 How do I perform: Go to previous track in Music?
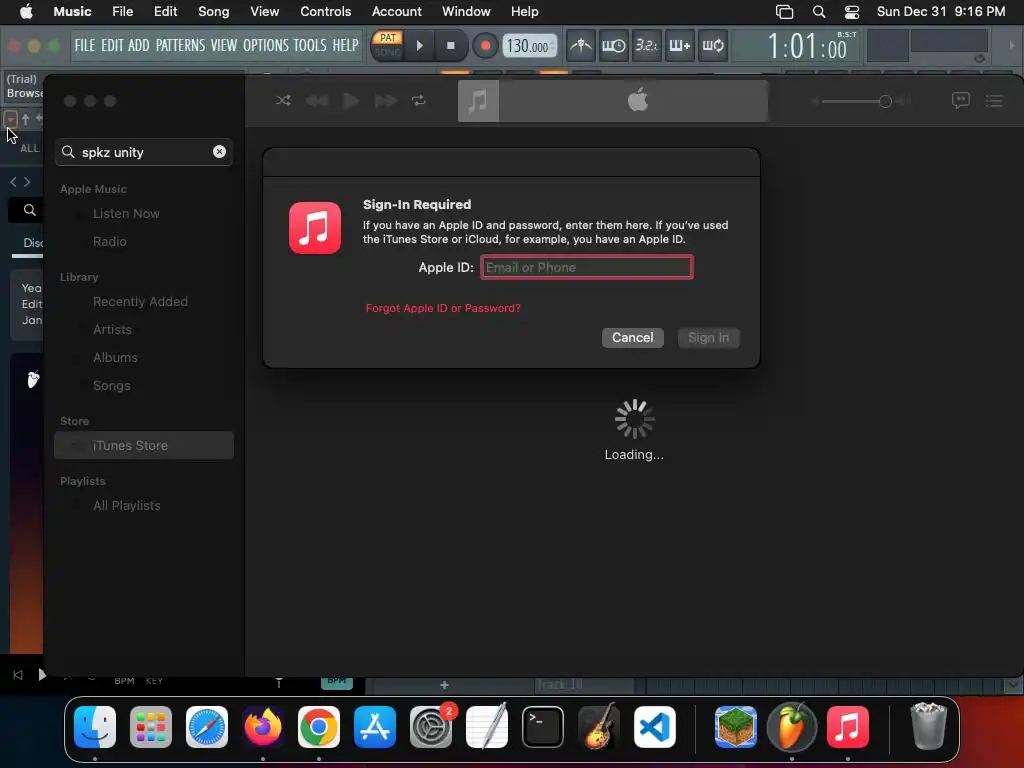pos(317,101)
